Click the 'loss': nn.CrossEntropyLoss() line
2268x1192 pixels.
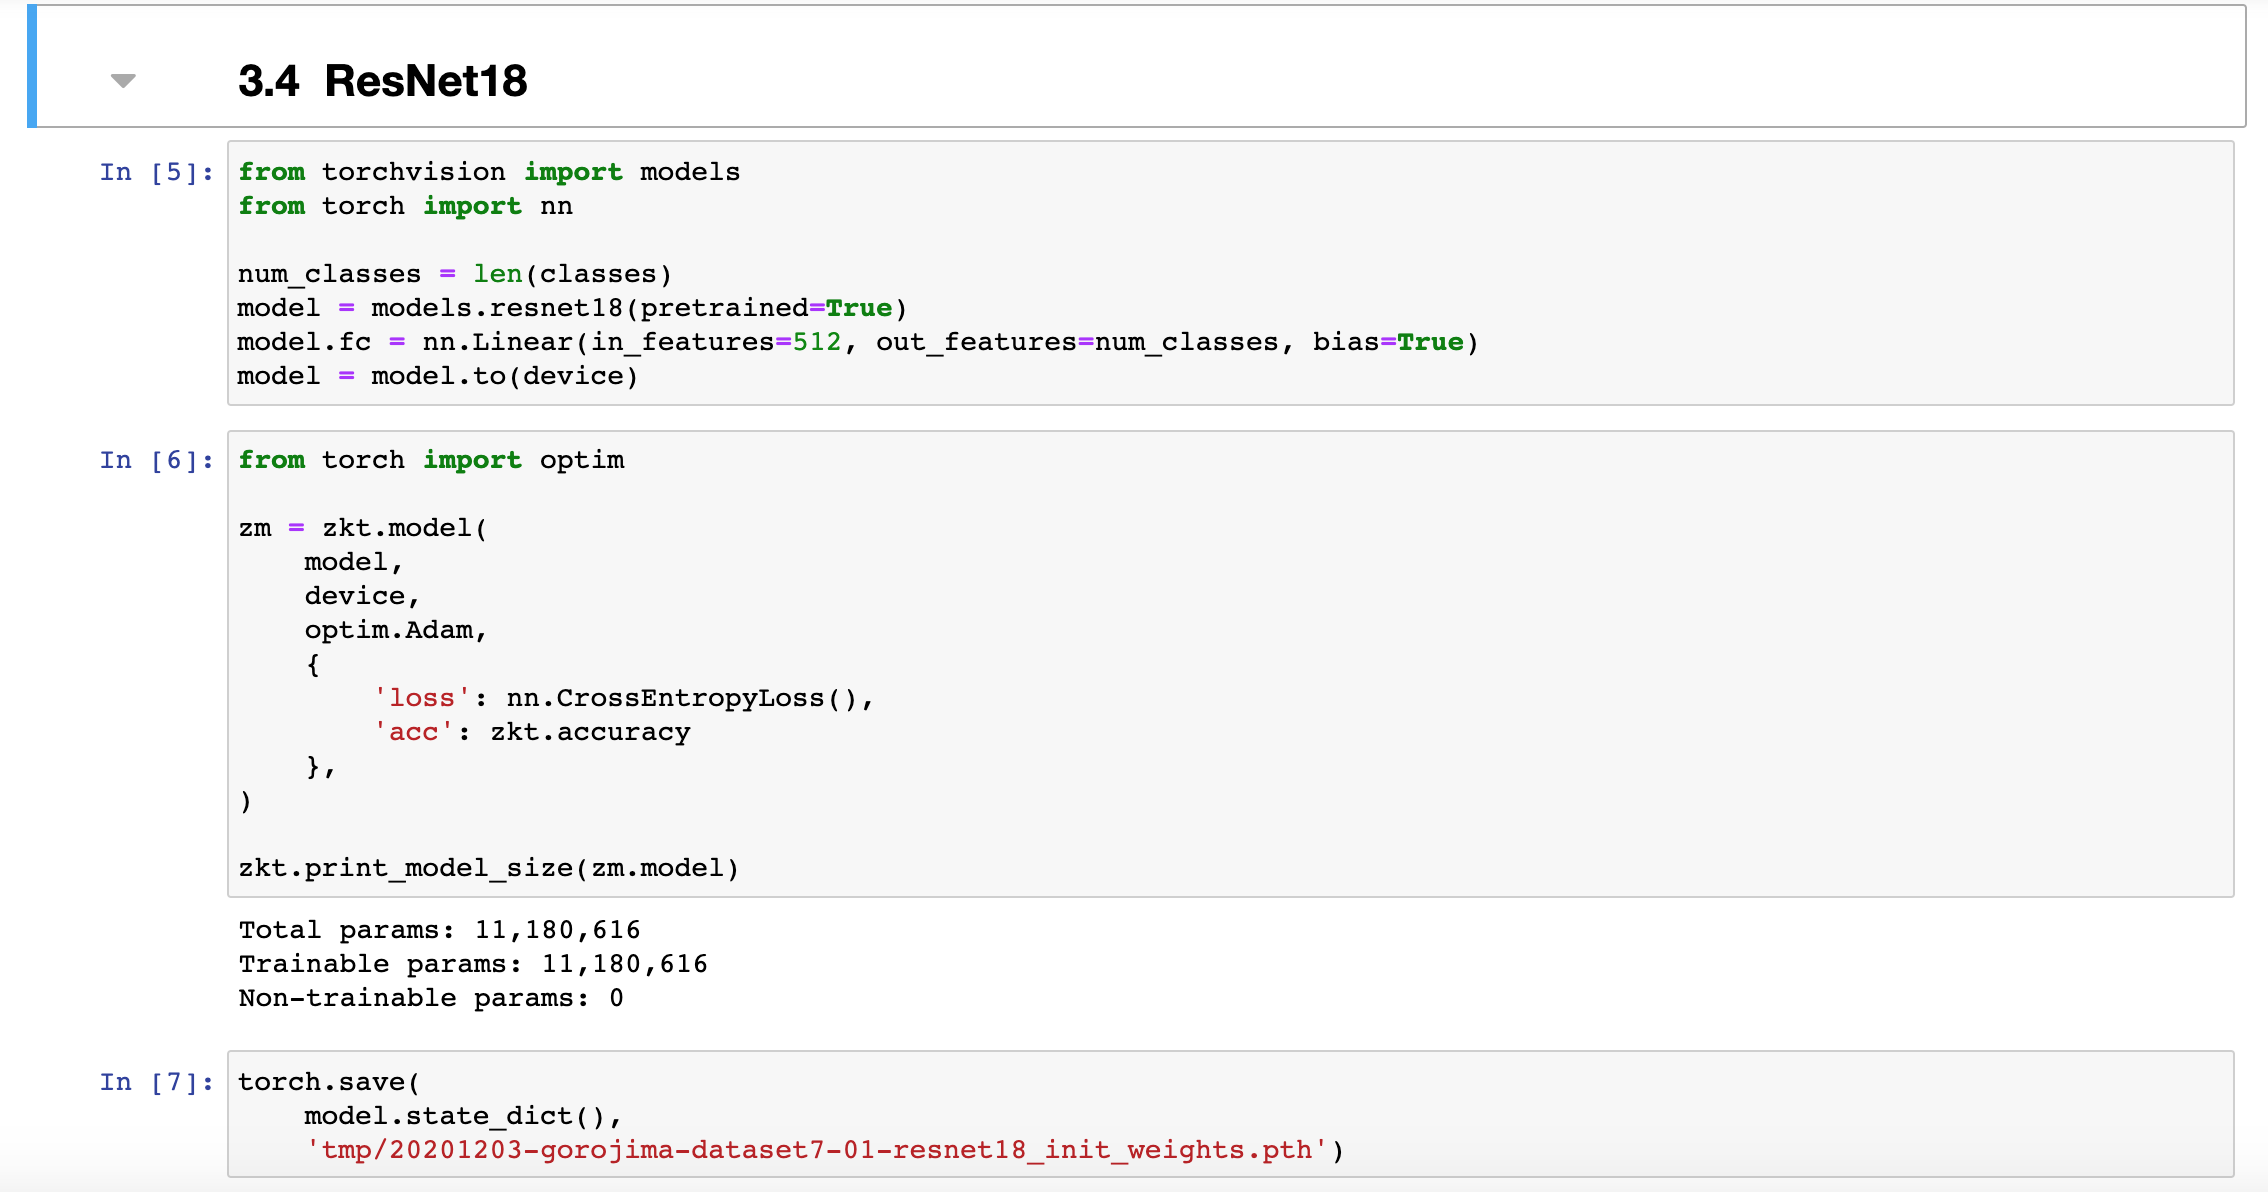point(624,698)
